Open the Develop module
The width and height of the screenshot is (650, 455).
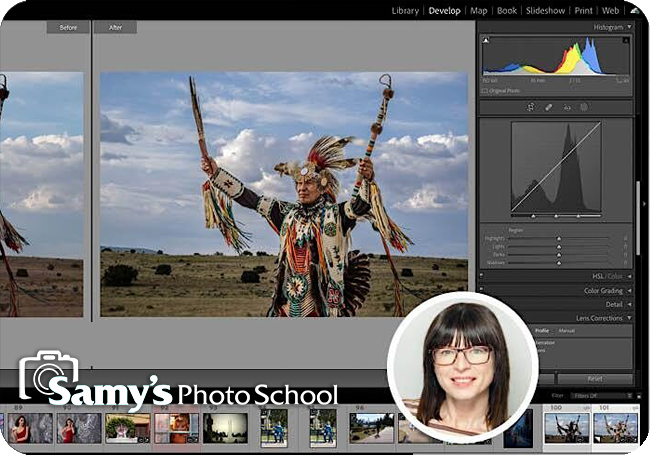click(444, 11)
